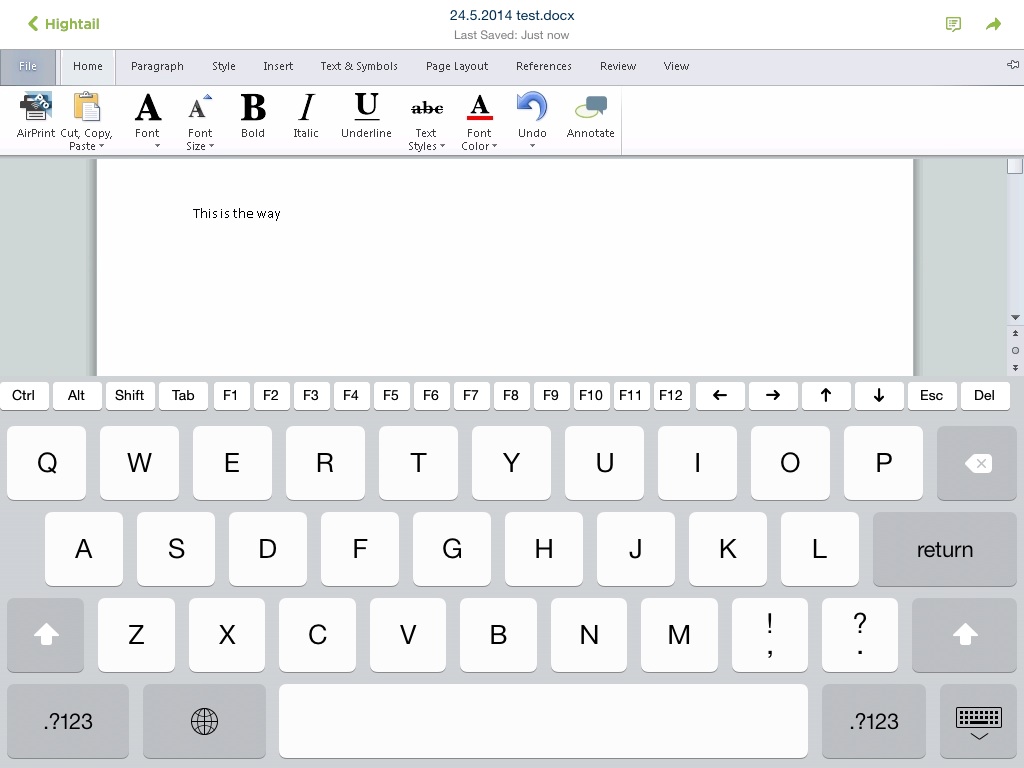The image size is (1024, 768).
Task: Switch to the Page Layout tab
Action: tap(457, 66)
